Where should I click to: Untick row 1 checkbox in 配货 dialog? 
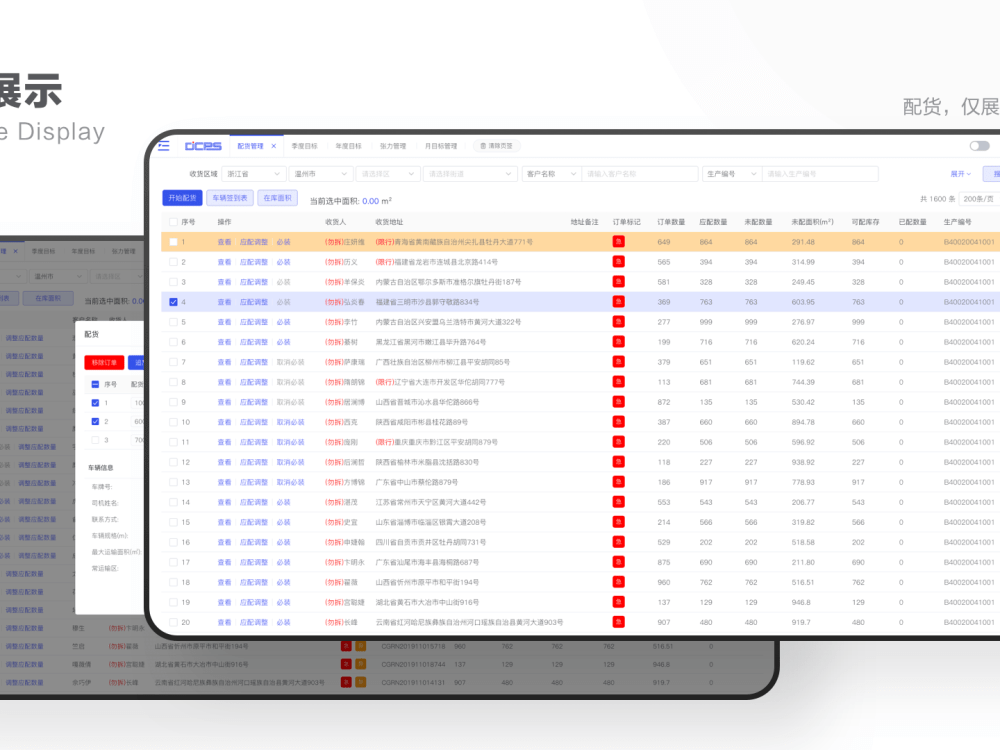tap(95, 403)
